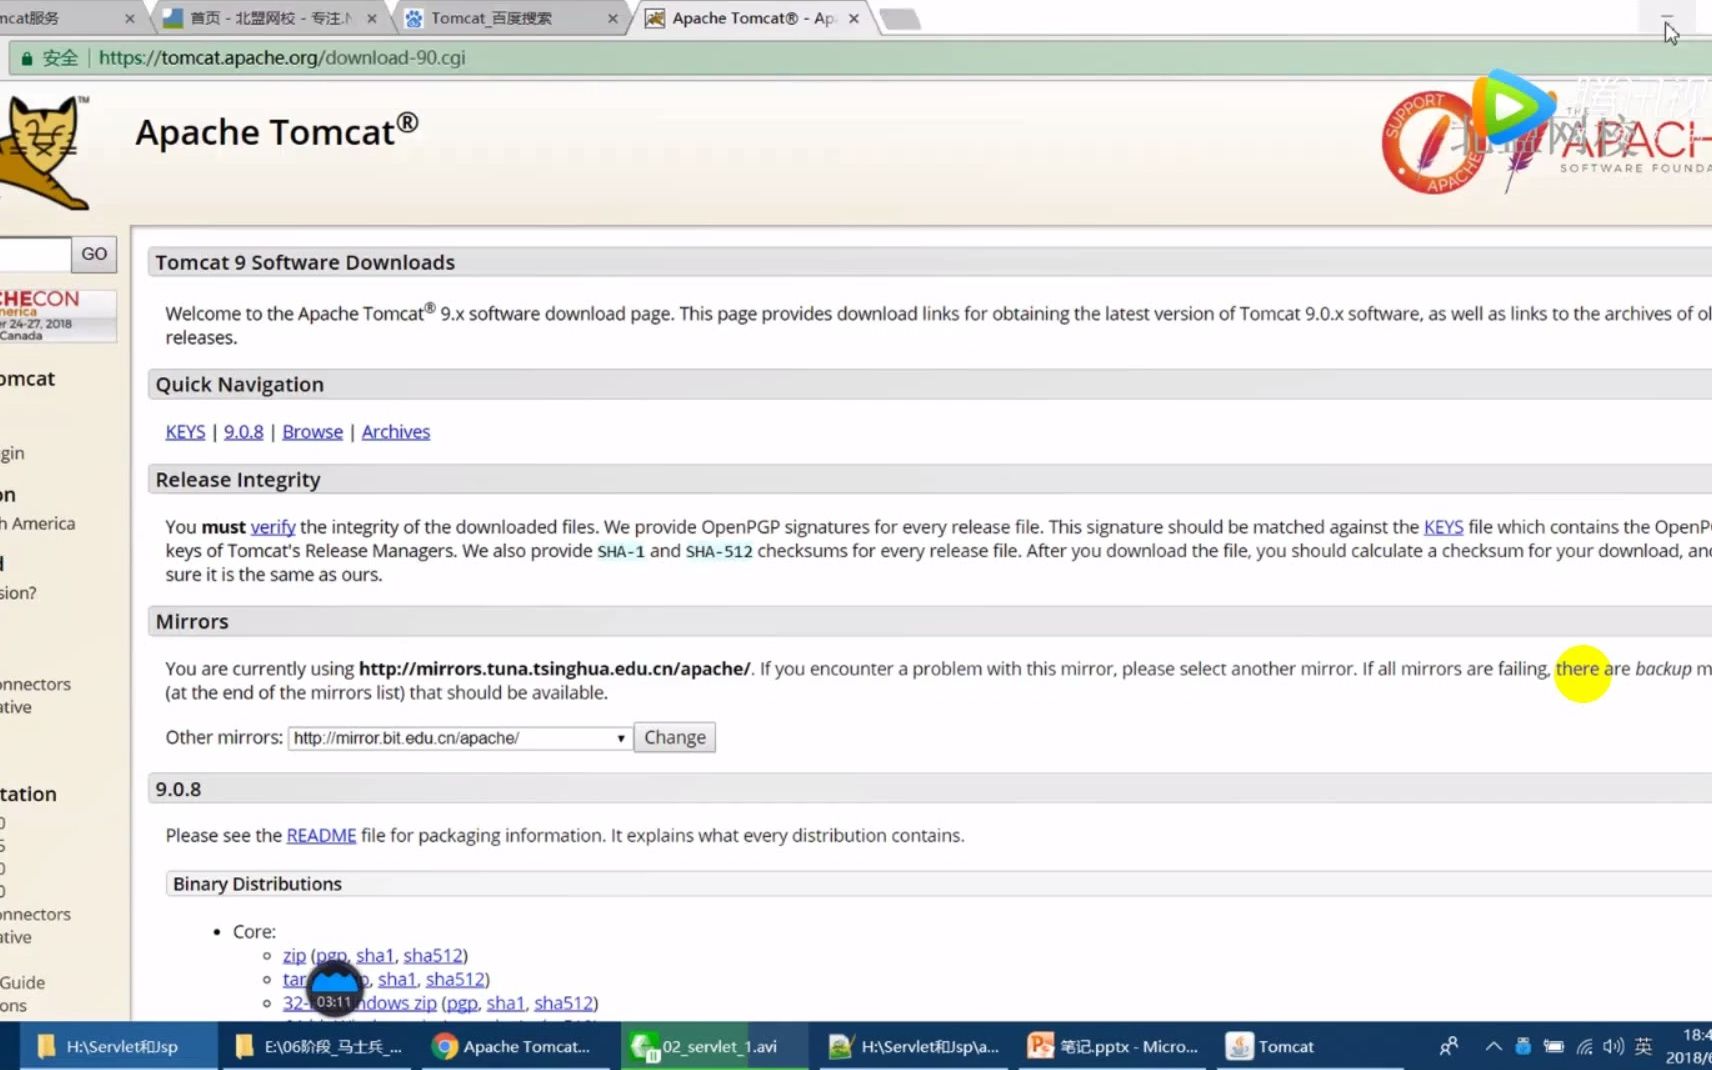Click the Mirrors section heading

tap(192, 622)
